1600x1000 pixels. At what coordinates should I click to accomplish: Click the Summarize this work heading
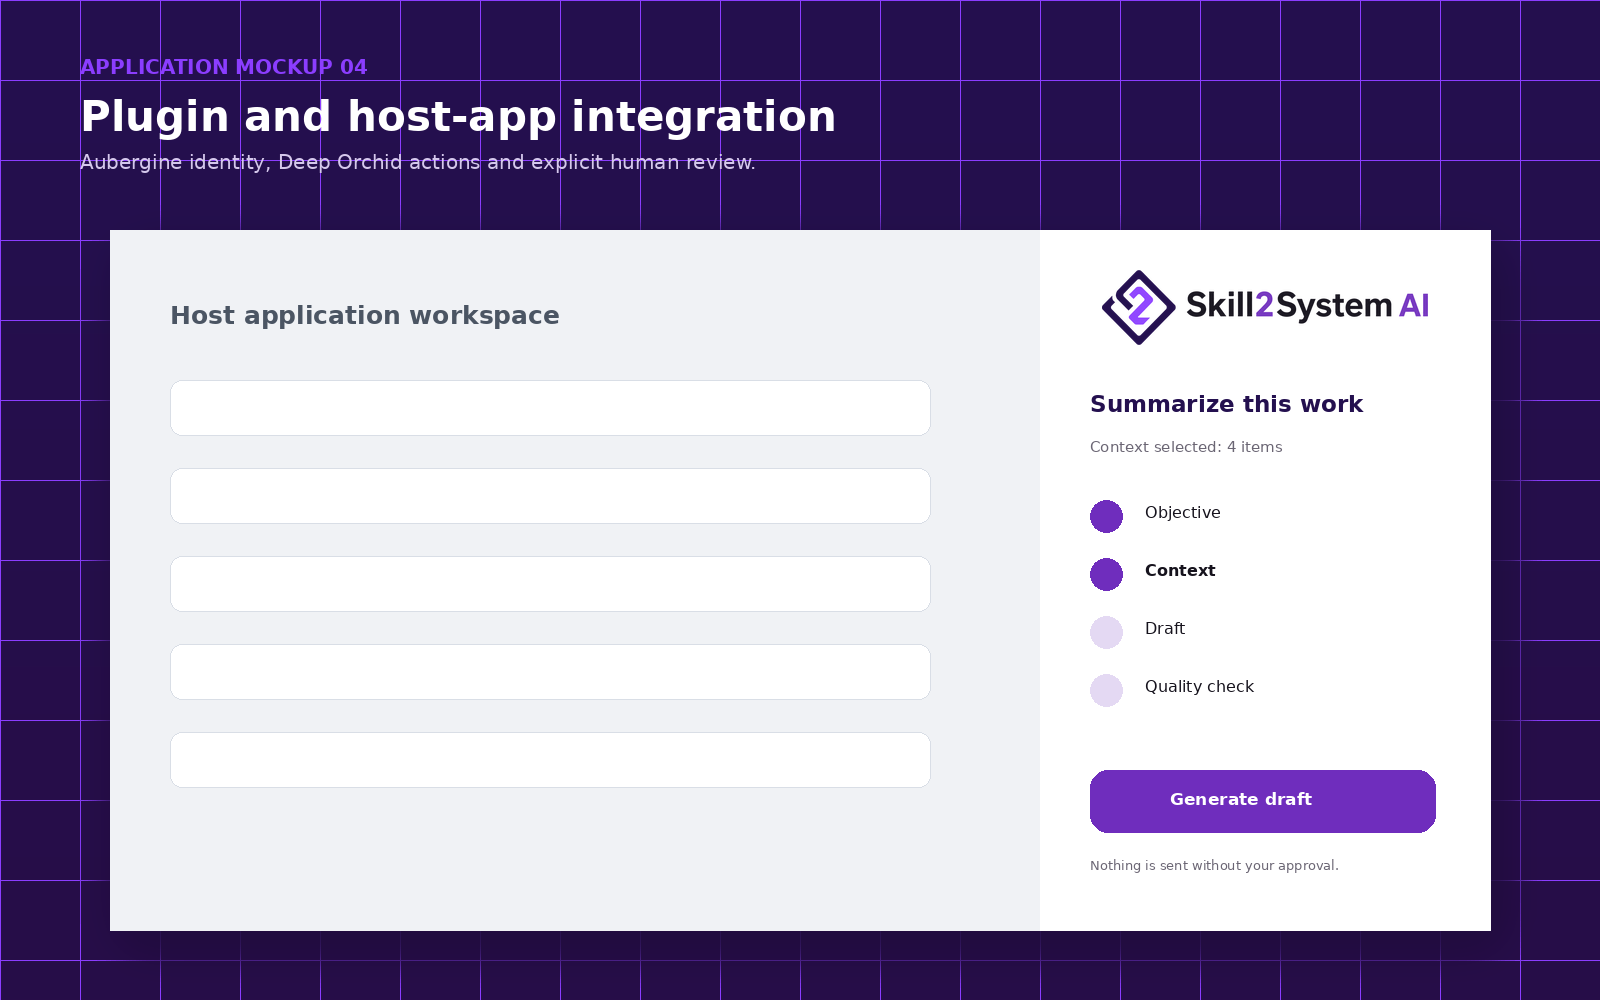click(x=1226, y=404)
